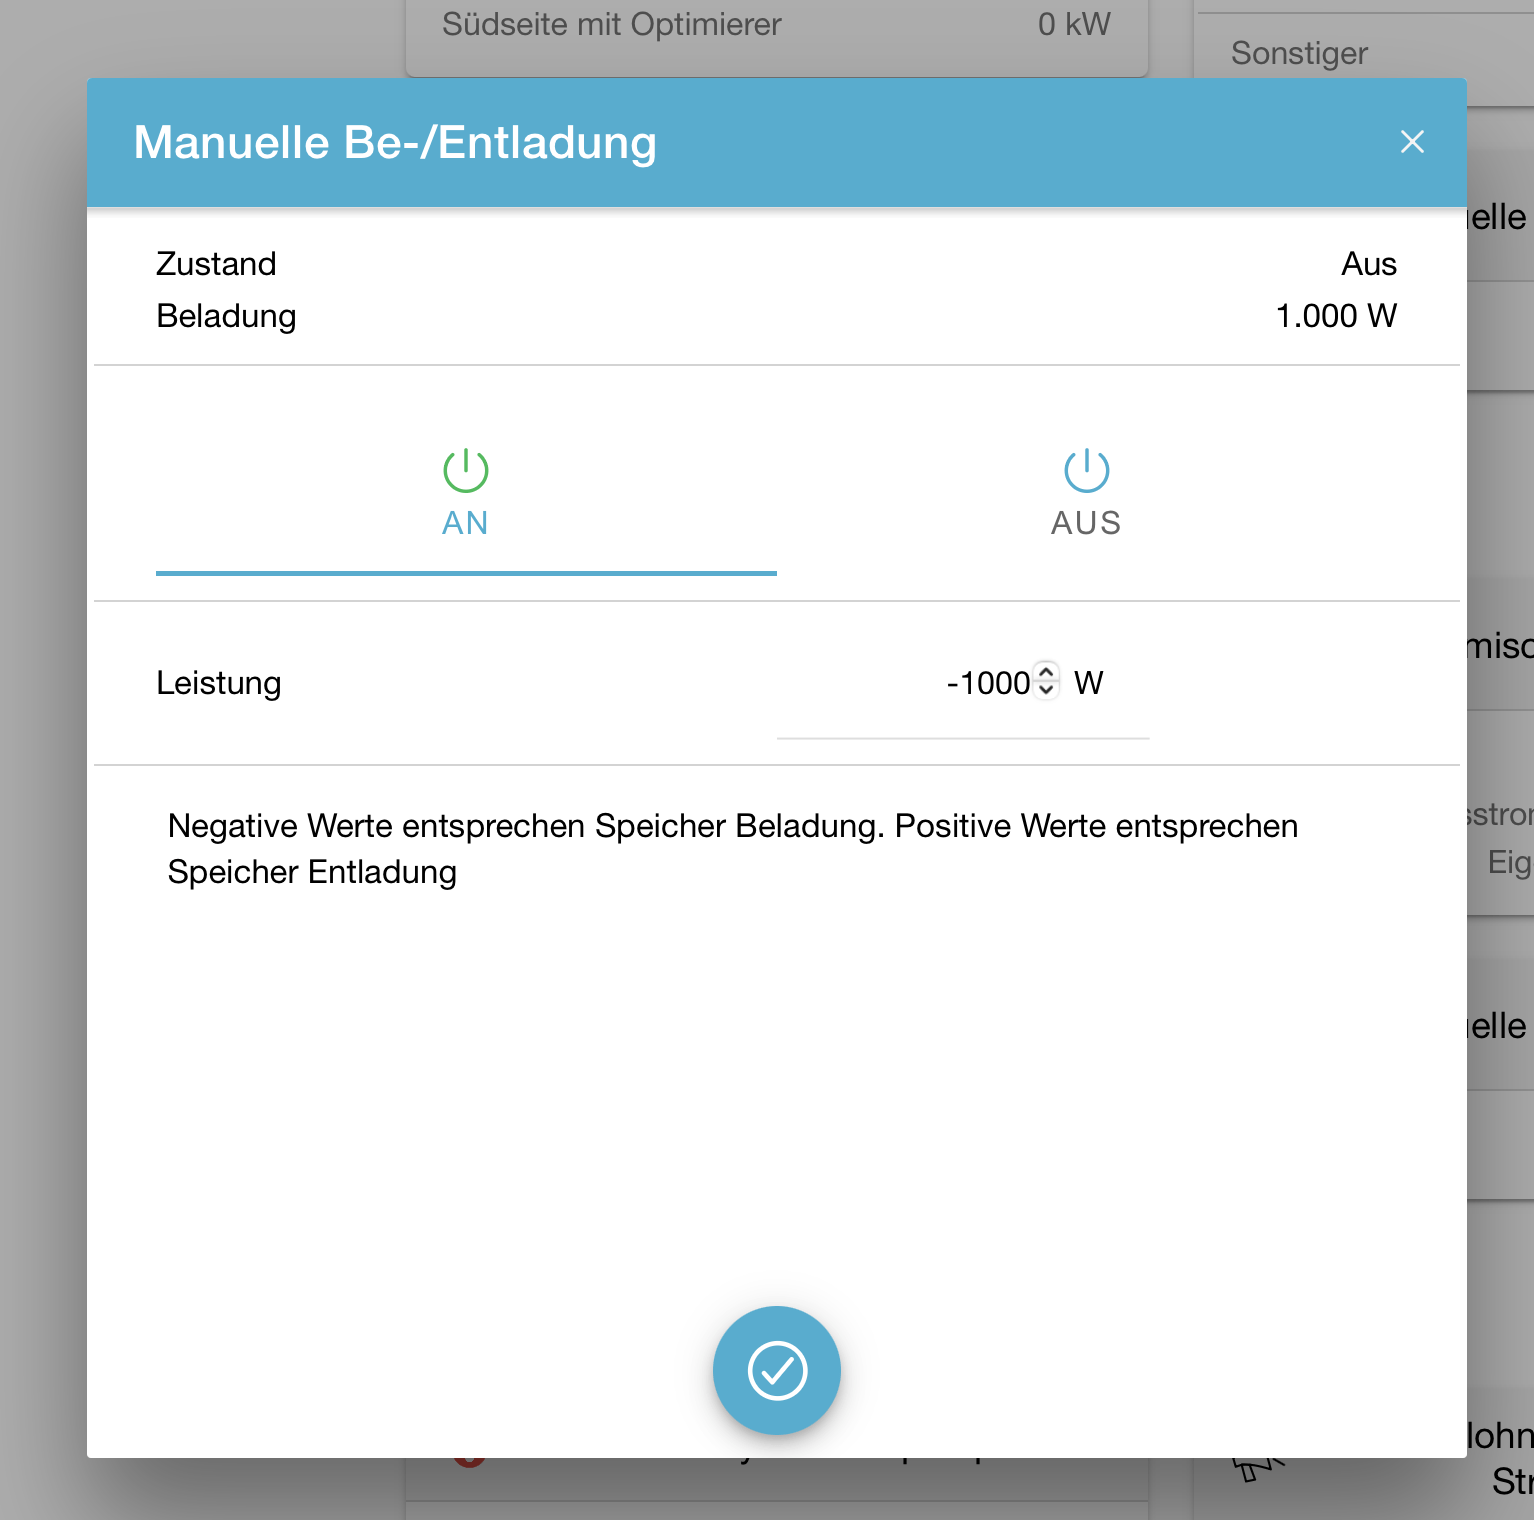Screen dimensions: 1534x1520
Task: Click the Aus status value
Action: [1368, 264]
